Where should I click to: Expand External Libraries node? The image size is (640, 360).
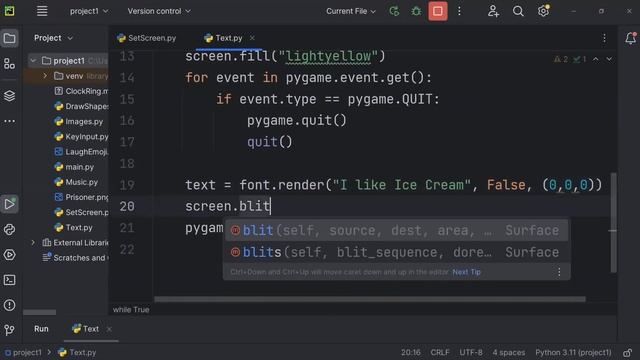(x=33, y=242)
